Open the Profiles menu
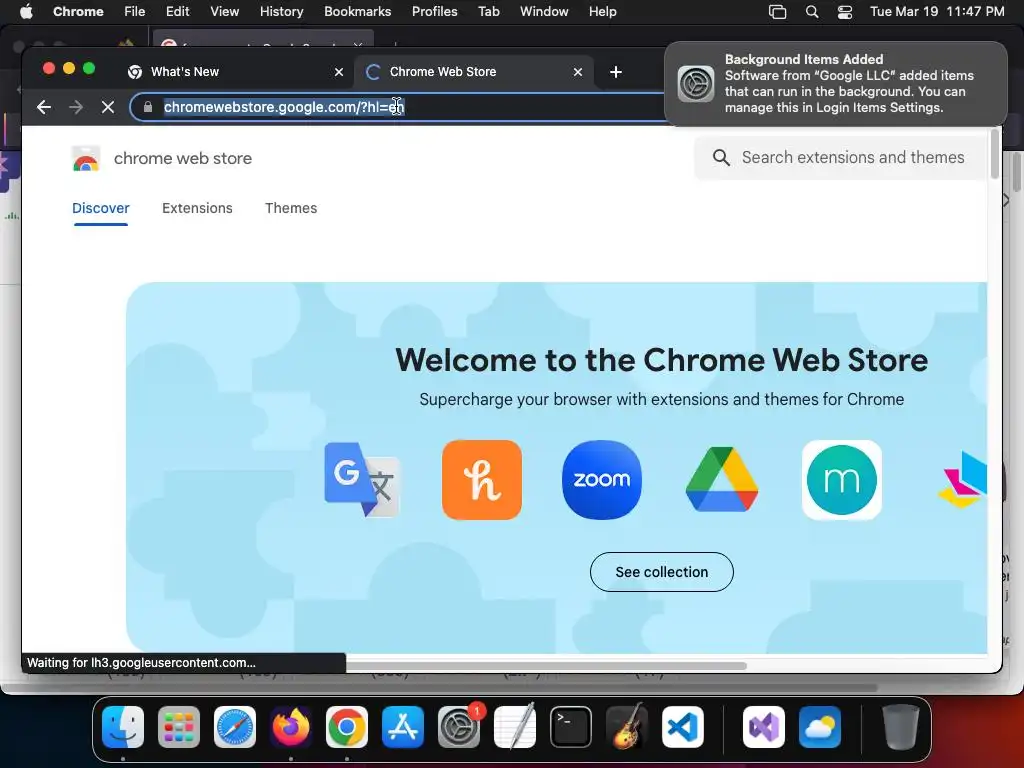The height and width of the screenshot is (768, 1024). click(434, 12)
